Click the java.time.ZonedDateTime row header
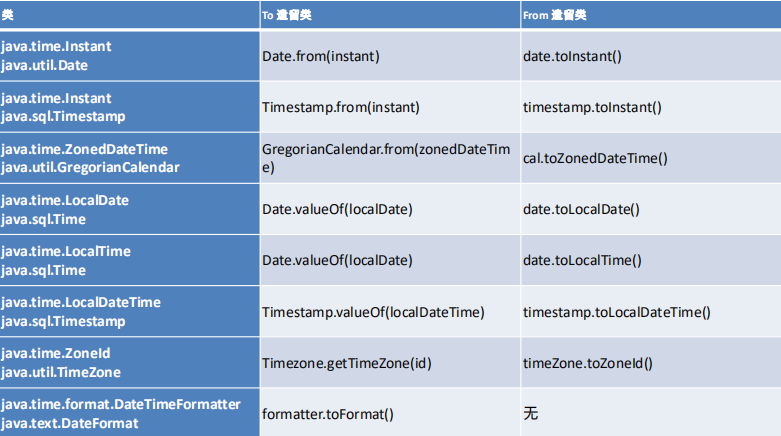 pos(130,158)
